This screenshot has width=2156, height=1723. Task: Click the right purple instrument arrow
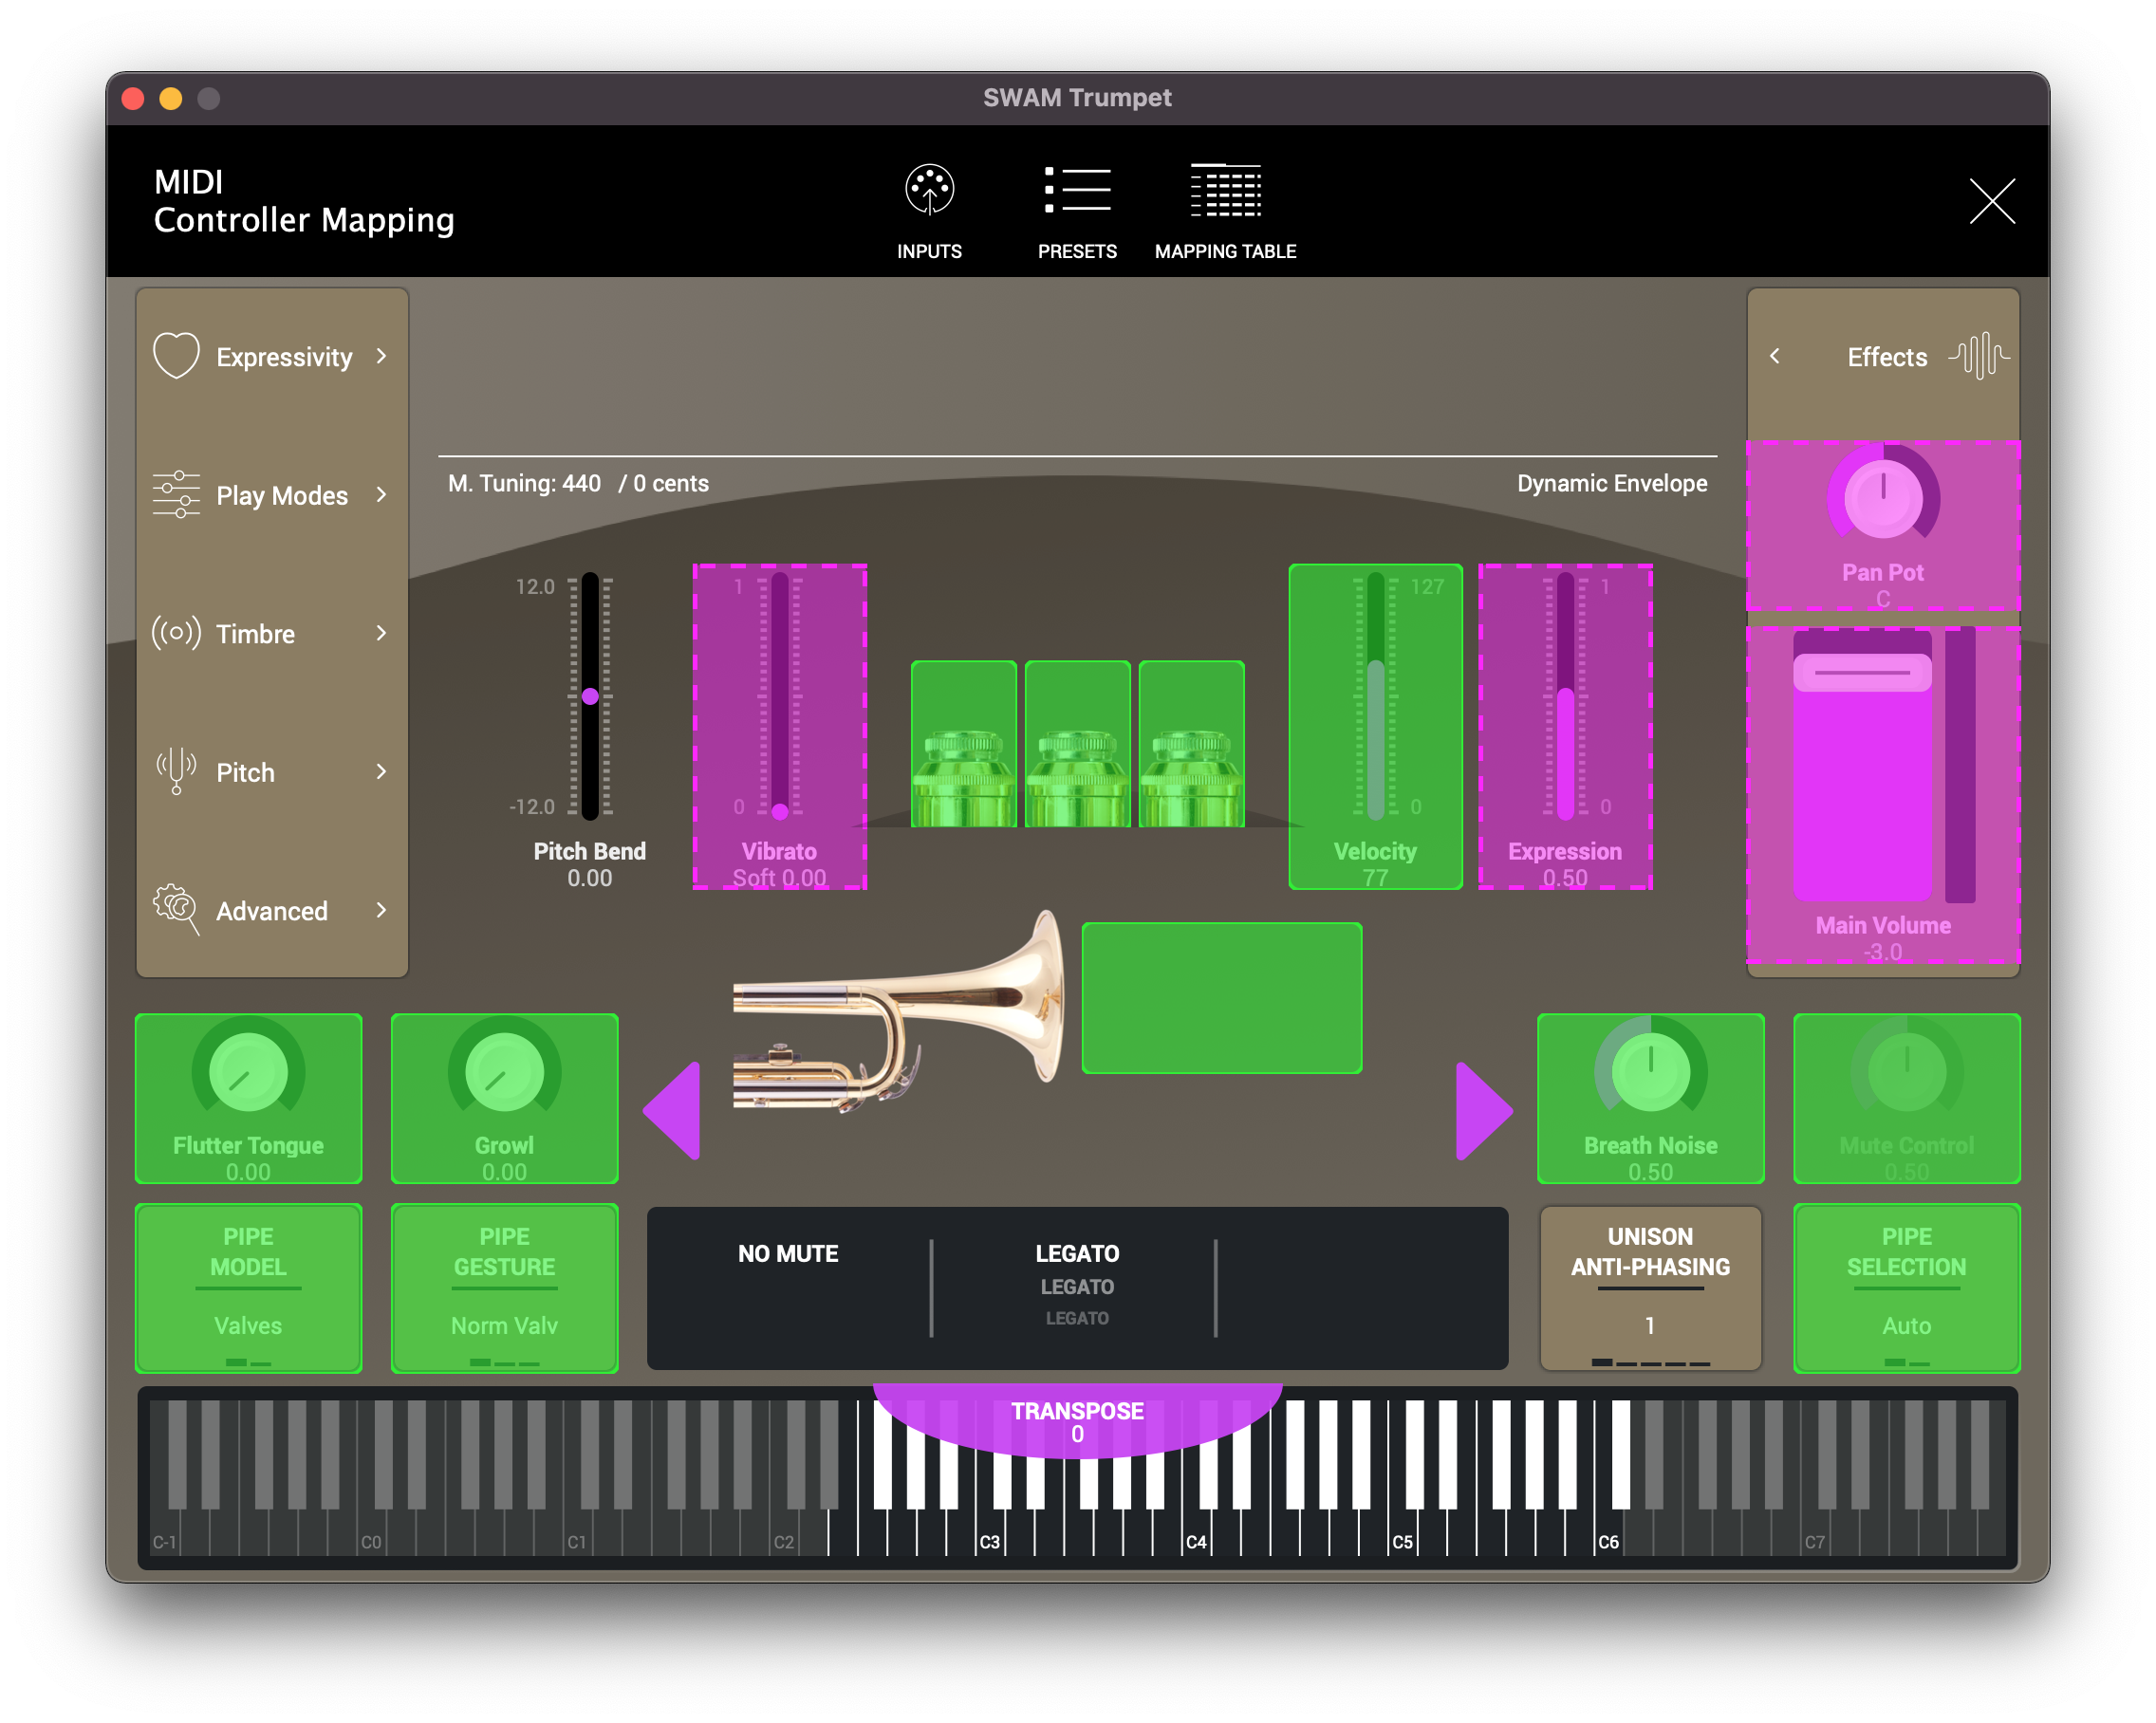click(x=1483, y=1111)
